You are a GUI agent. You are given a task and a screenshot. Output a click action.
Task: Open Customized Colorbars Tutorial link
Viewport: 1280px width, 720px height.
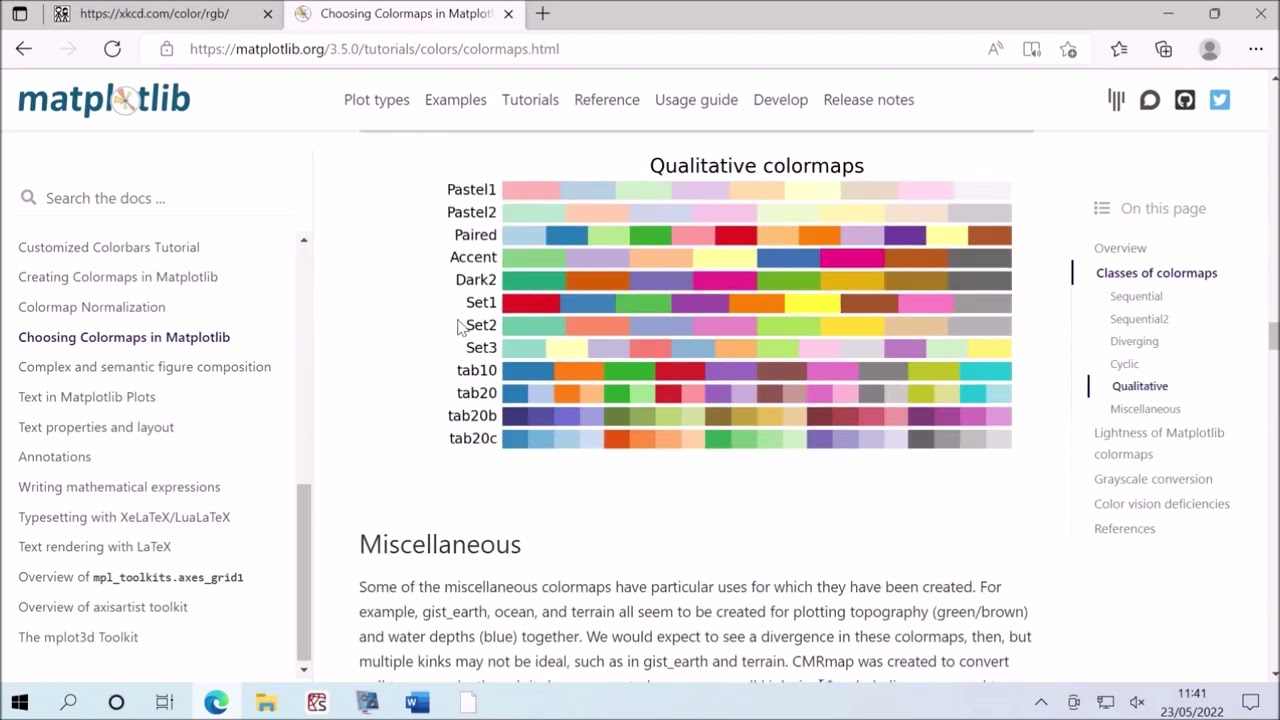coord(109,247)
